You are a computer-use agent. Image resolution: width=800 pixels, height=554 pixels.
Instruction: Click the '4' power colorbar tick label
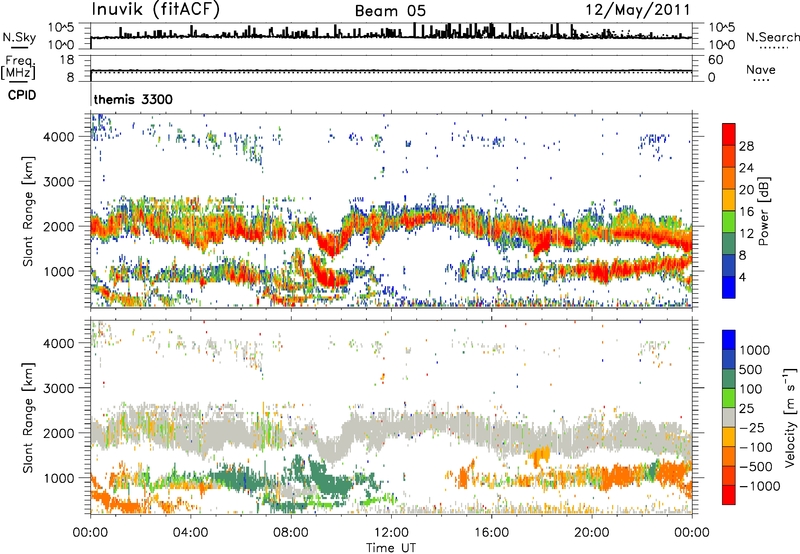[743, 277]
